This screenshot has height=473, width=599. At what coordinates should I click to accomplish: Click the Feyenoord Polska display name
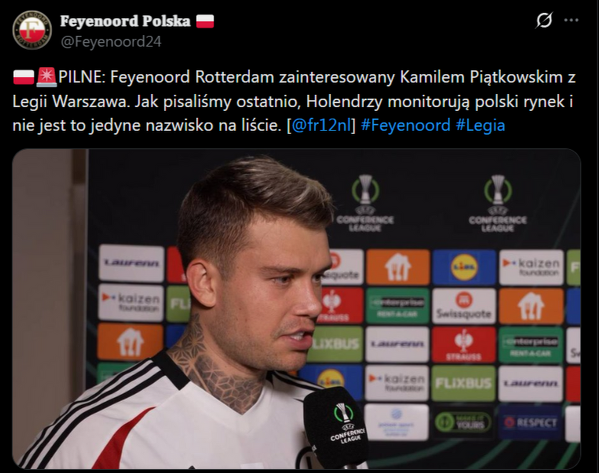tap(125, 21)
